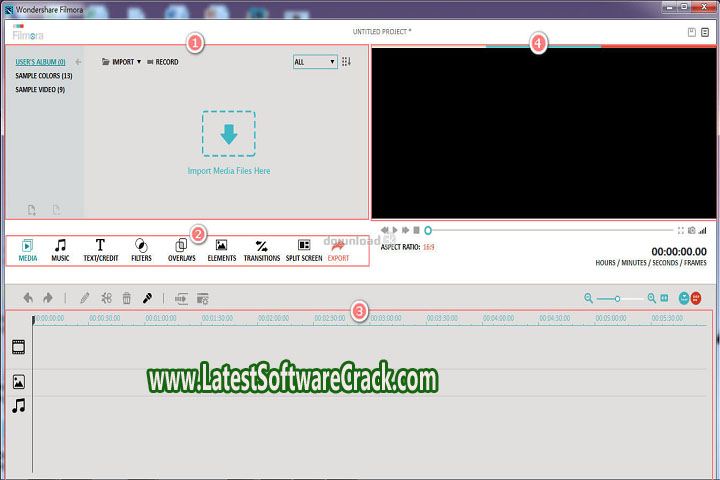
Task: Click the fullscreen preview icon
Action: point(681,231)
